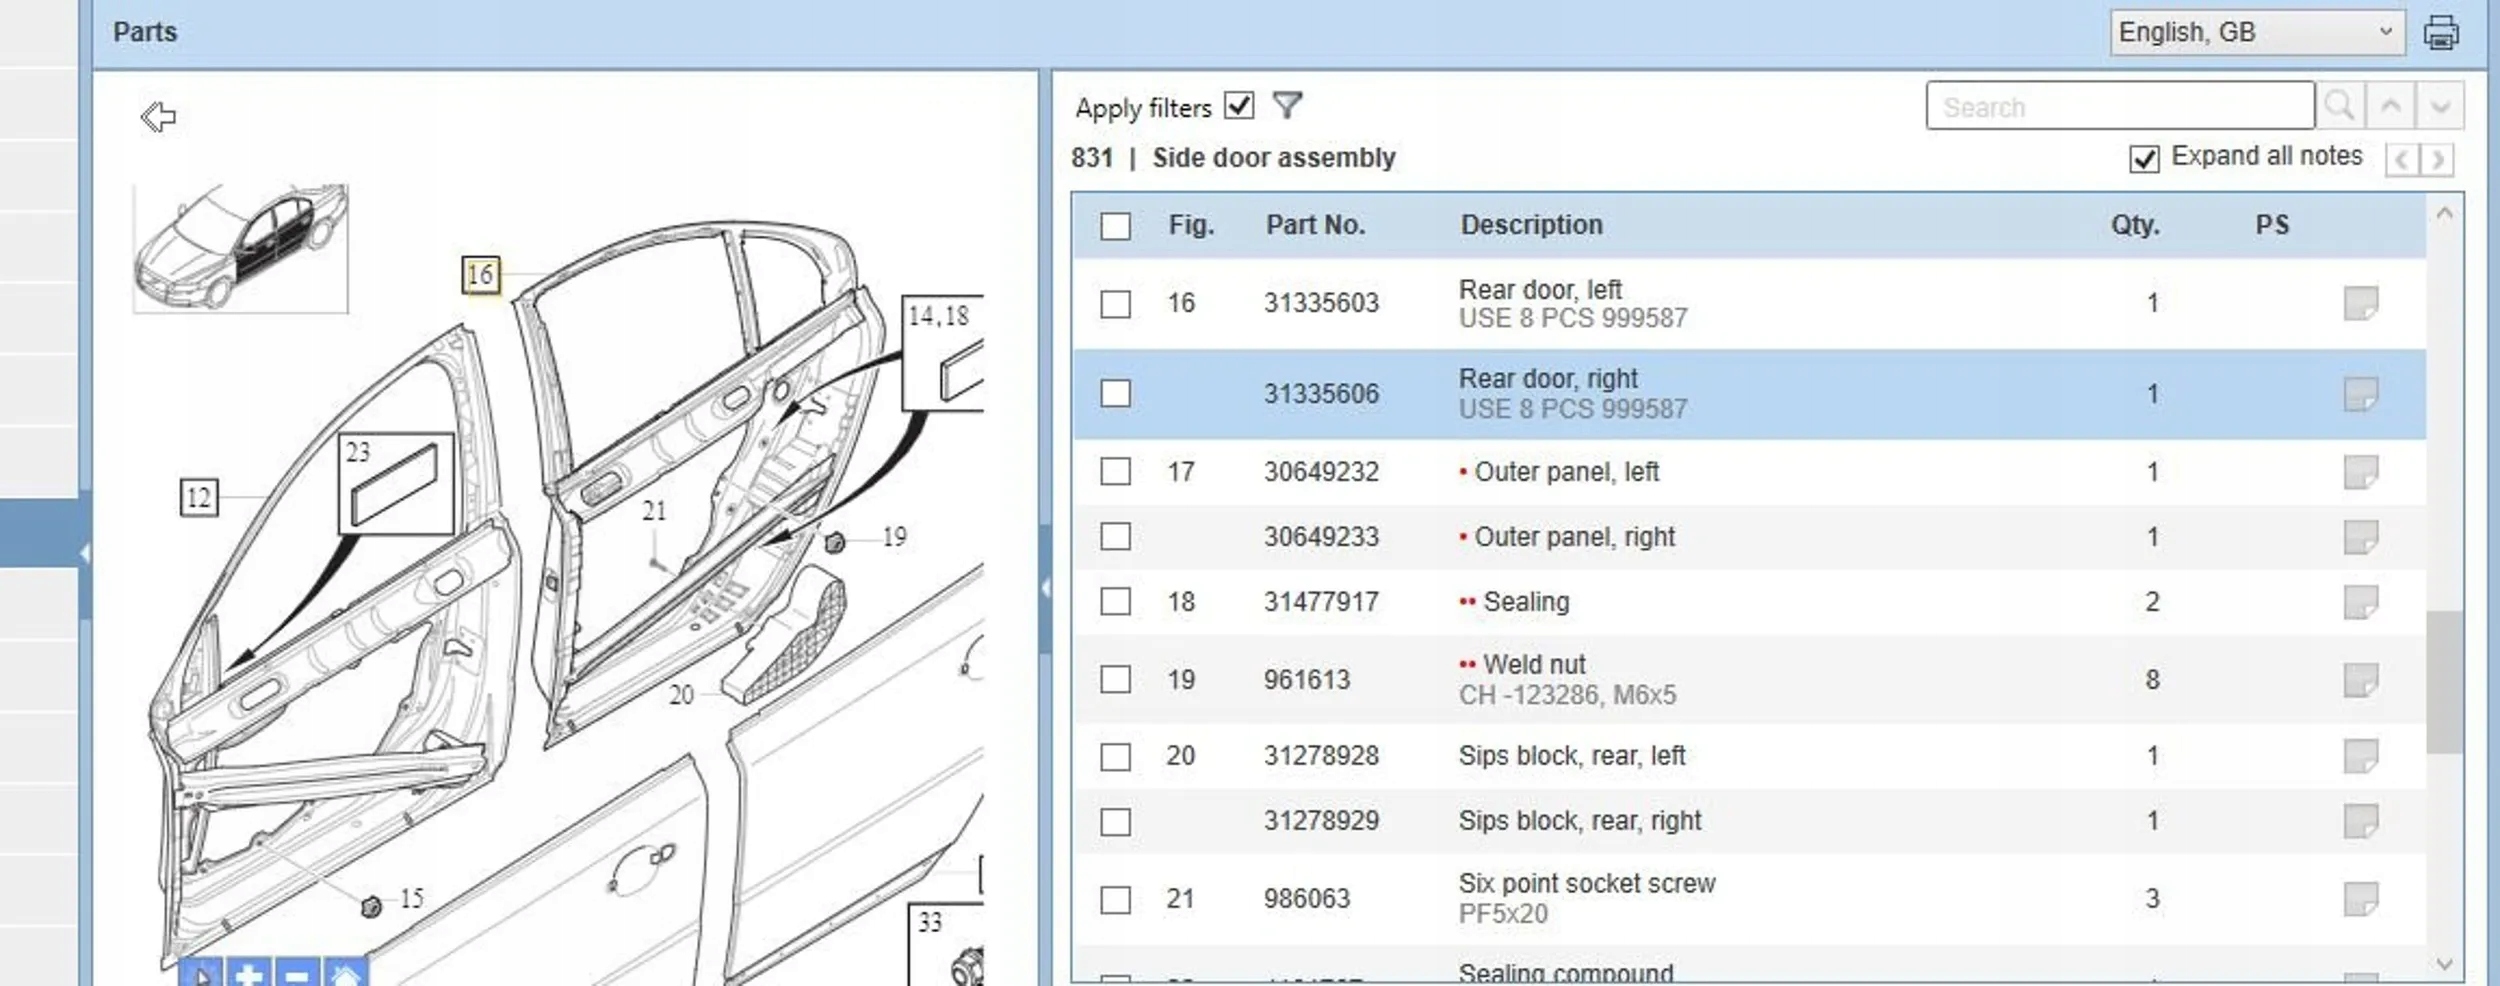Select Sips block, rear, left checkbox

(1115, 757)
